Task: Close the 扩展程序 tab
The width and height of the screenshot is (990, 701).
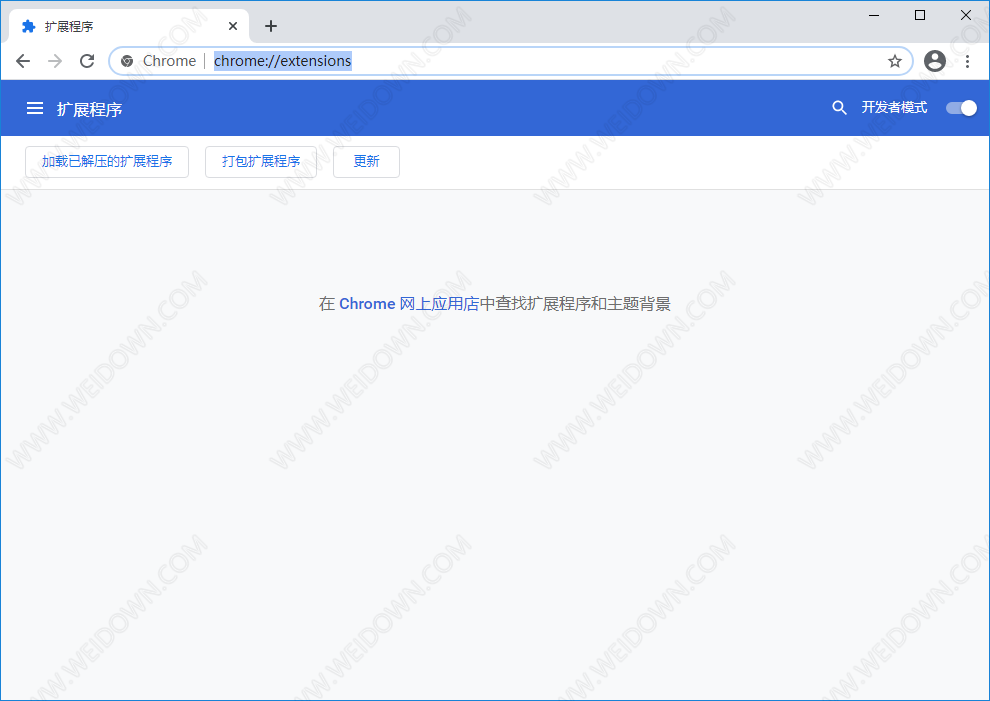Action: [x=232, y=26]
